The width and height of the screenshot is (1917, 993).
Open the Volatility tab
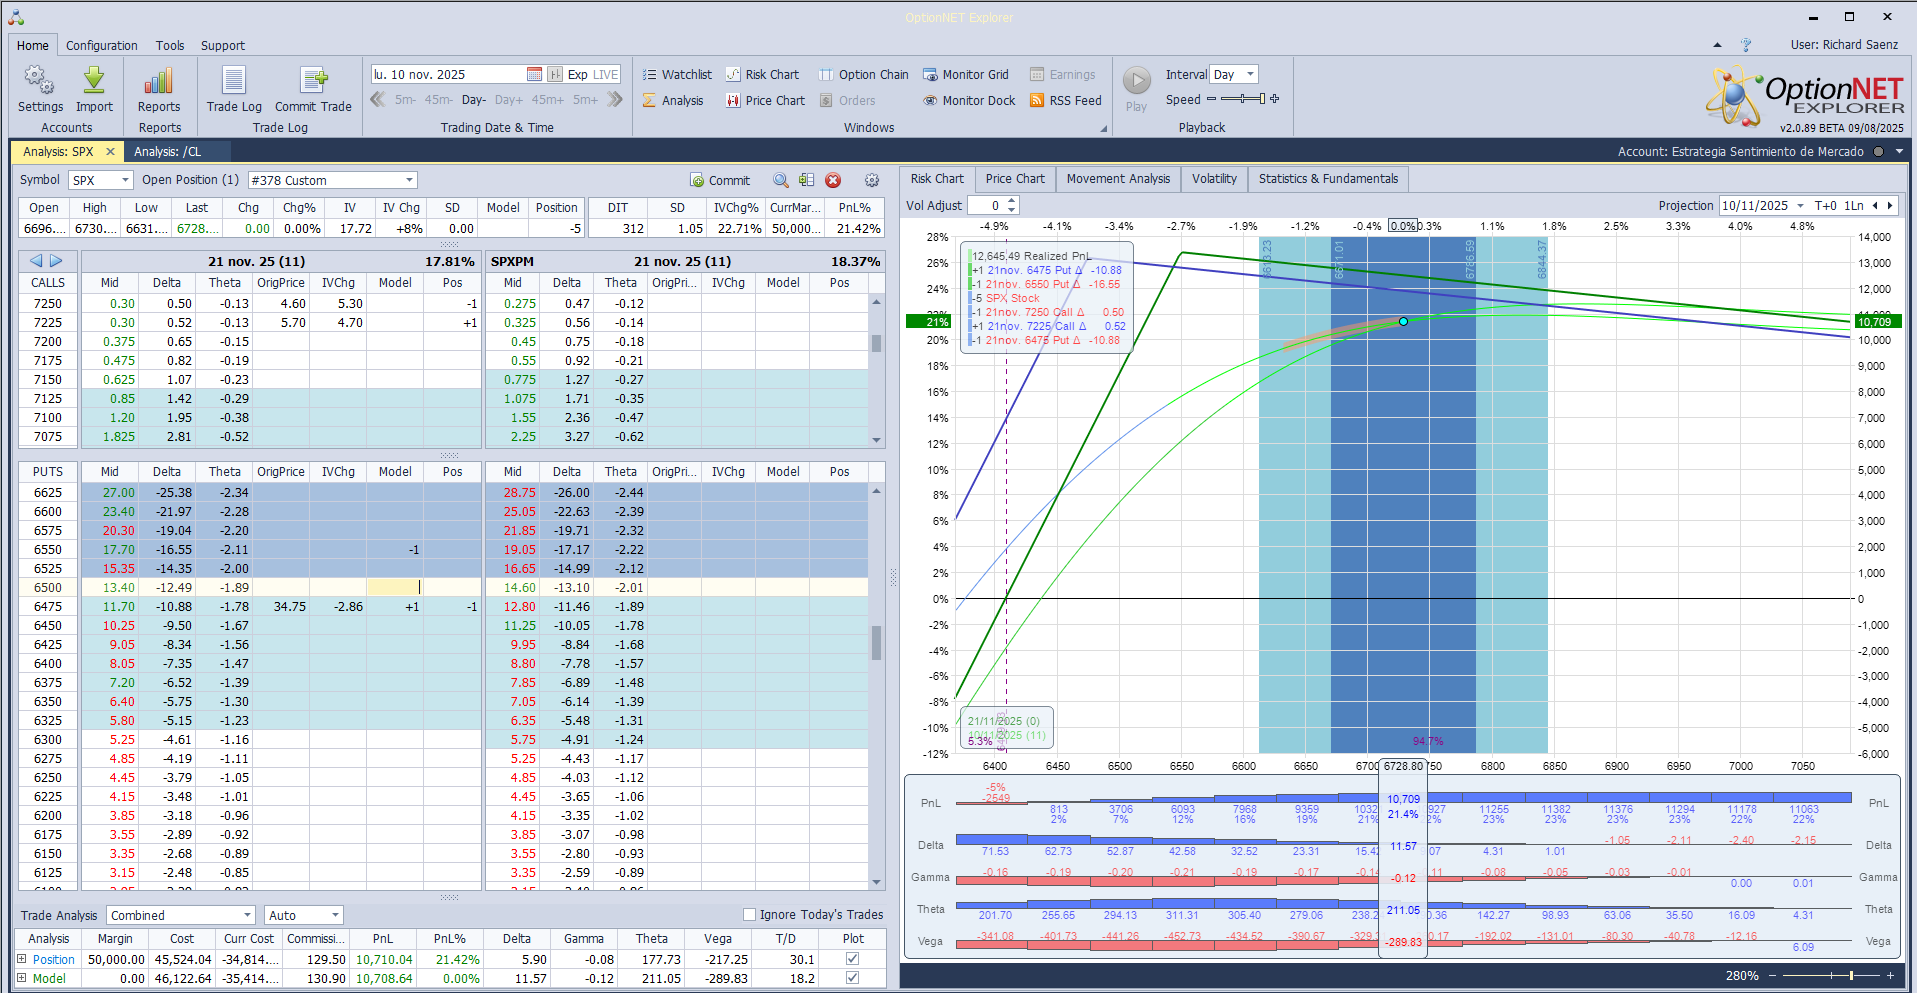pyautogui.click(x=1214, y=179)
